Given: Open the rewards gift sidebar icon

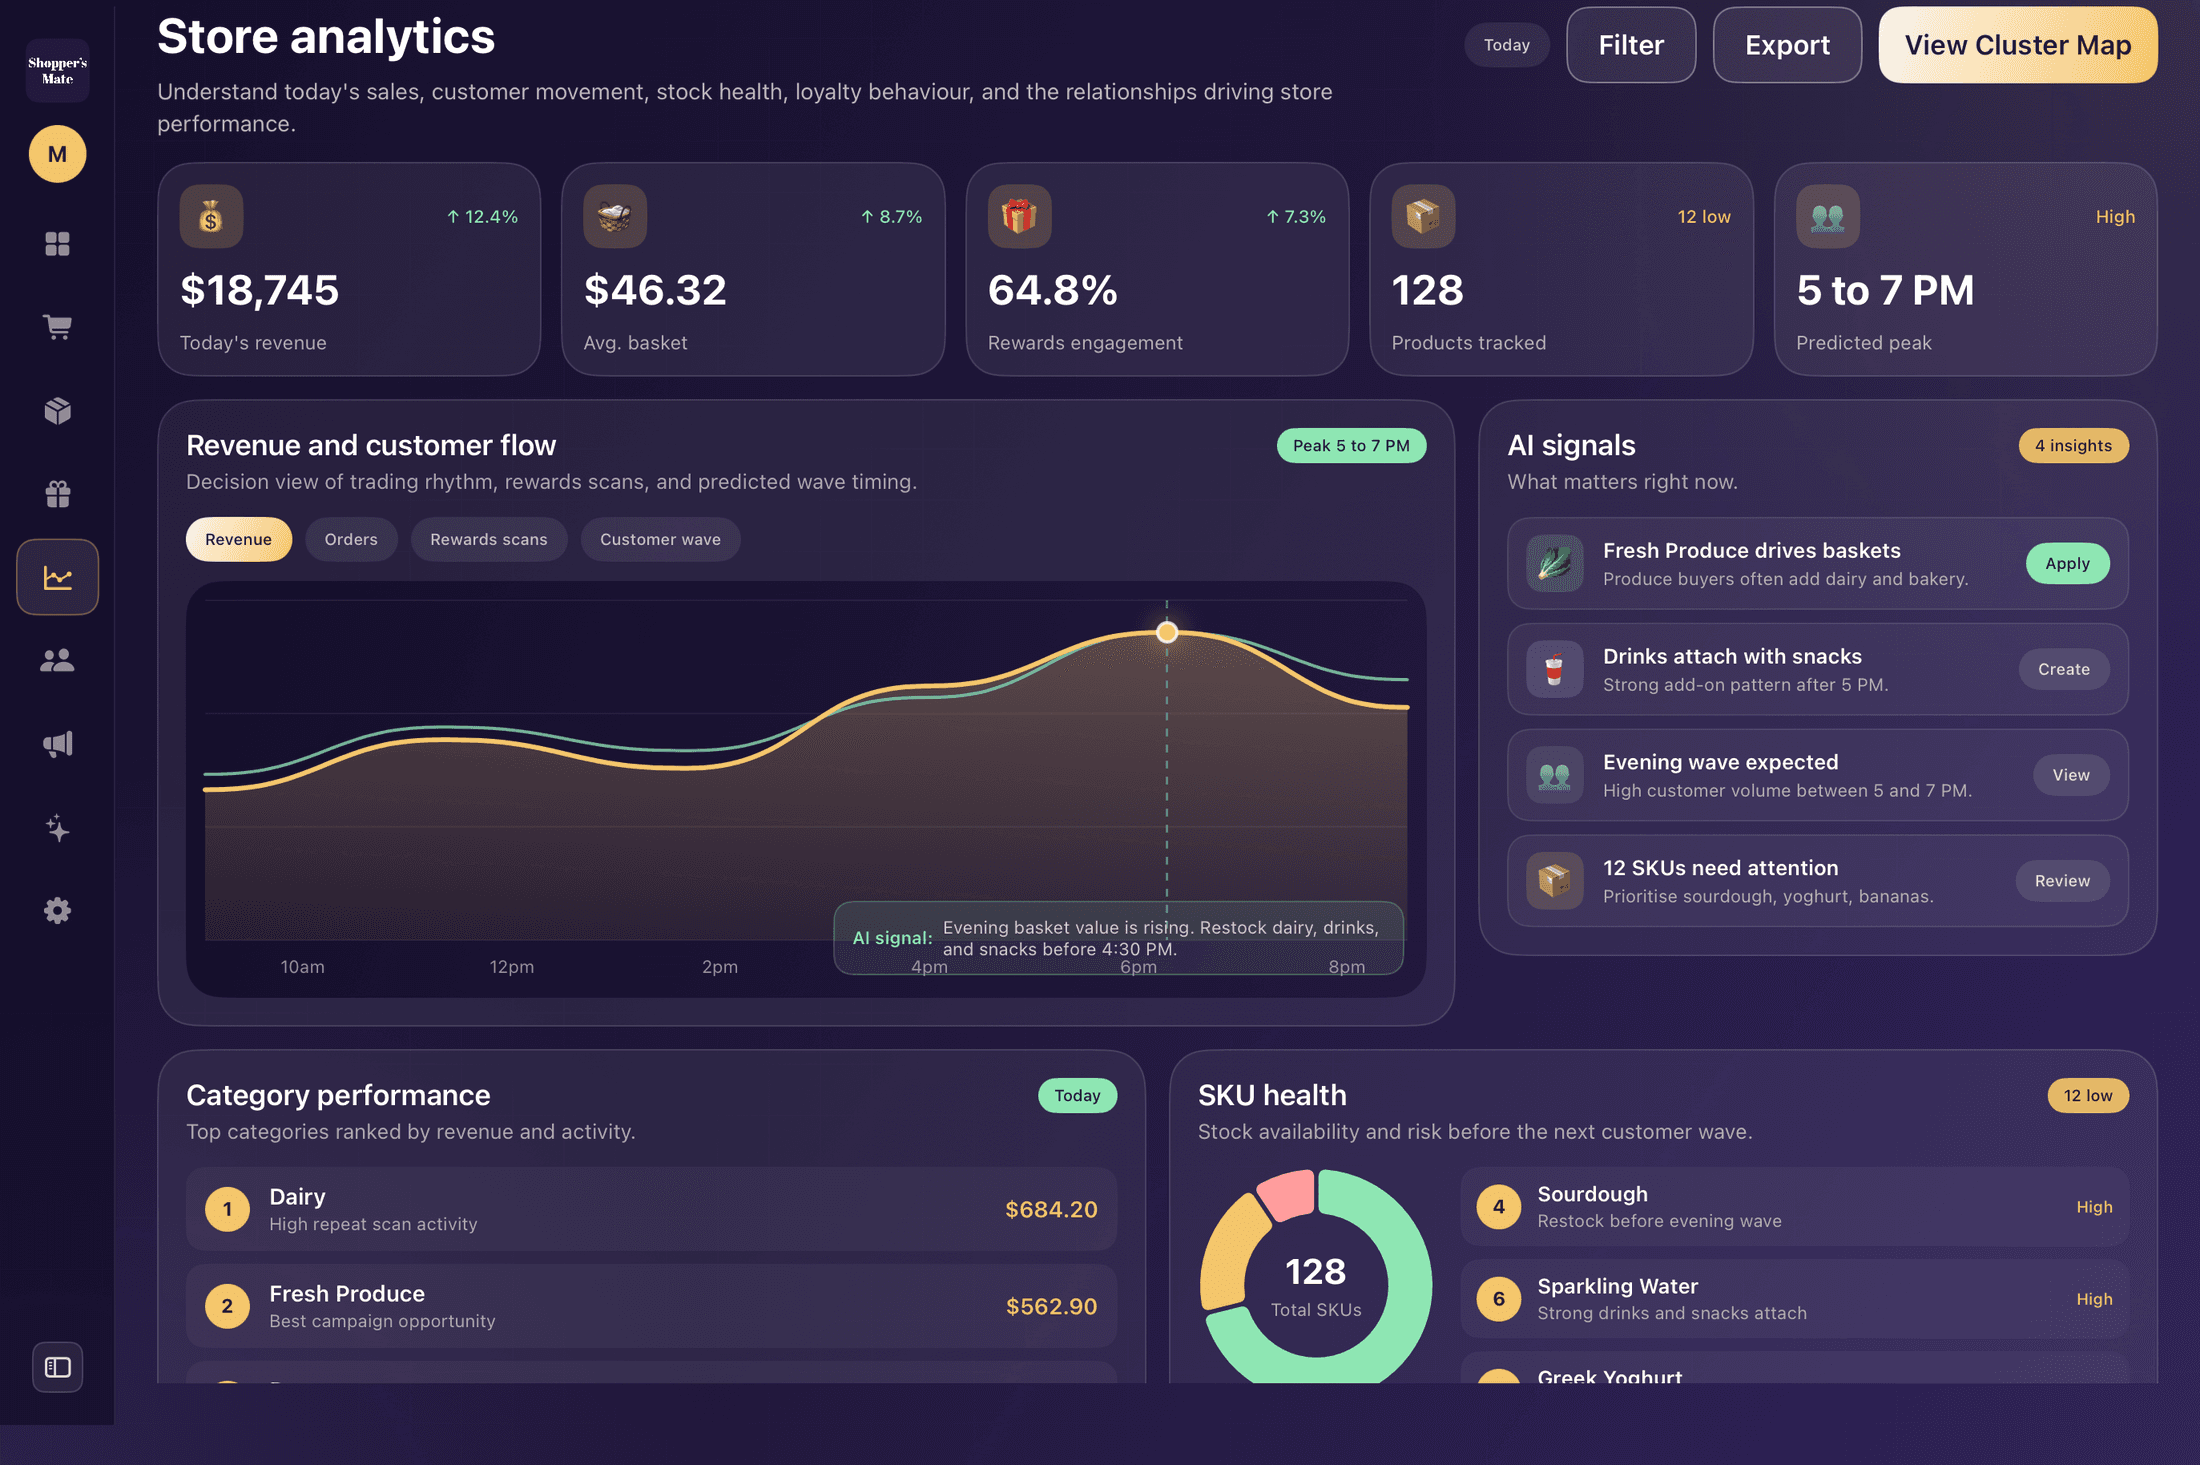Looking at the screenshot, I should point(57,494).
